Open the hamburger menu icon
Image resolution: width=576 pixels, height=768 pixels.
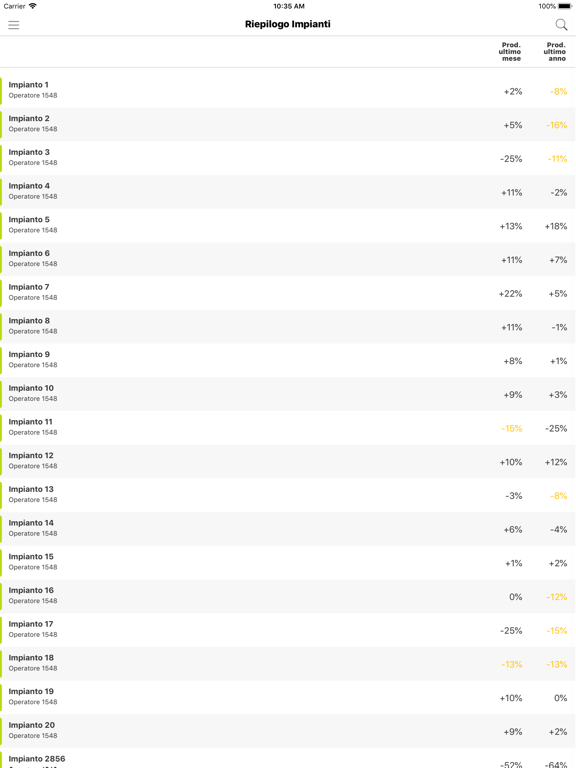(x=14, y=25)
